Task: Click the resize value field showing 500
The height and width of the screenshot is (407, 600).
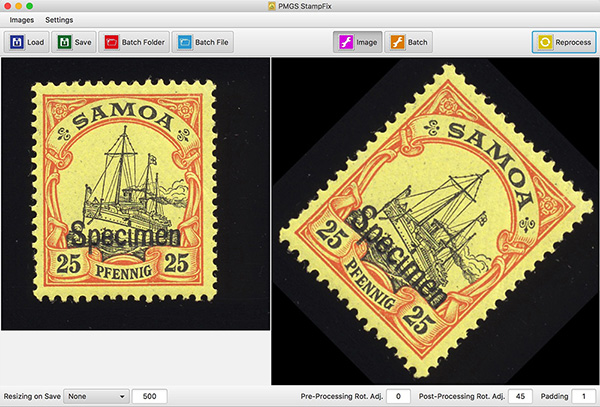Action: tap(149, 396)
